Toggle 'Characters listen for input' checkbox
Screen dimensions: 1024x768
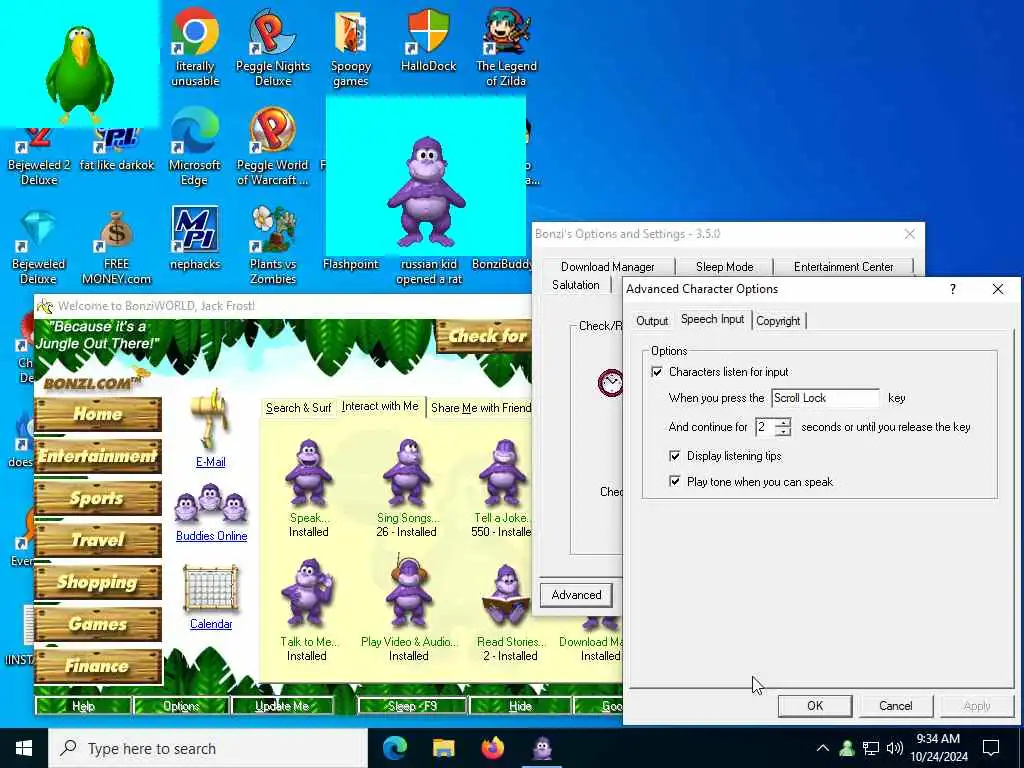(x=657, y=372)
